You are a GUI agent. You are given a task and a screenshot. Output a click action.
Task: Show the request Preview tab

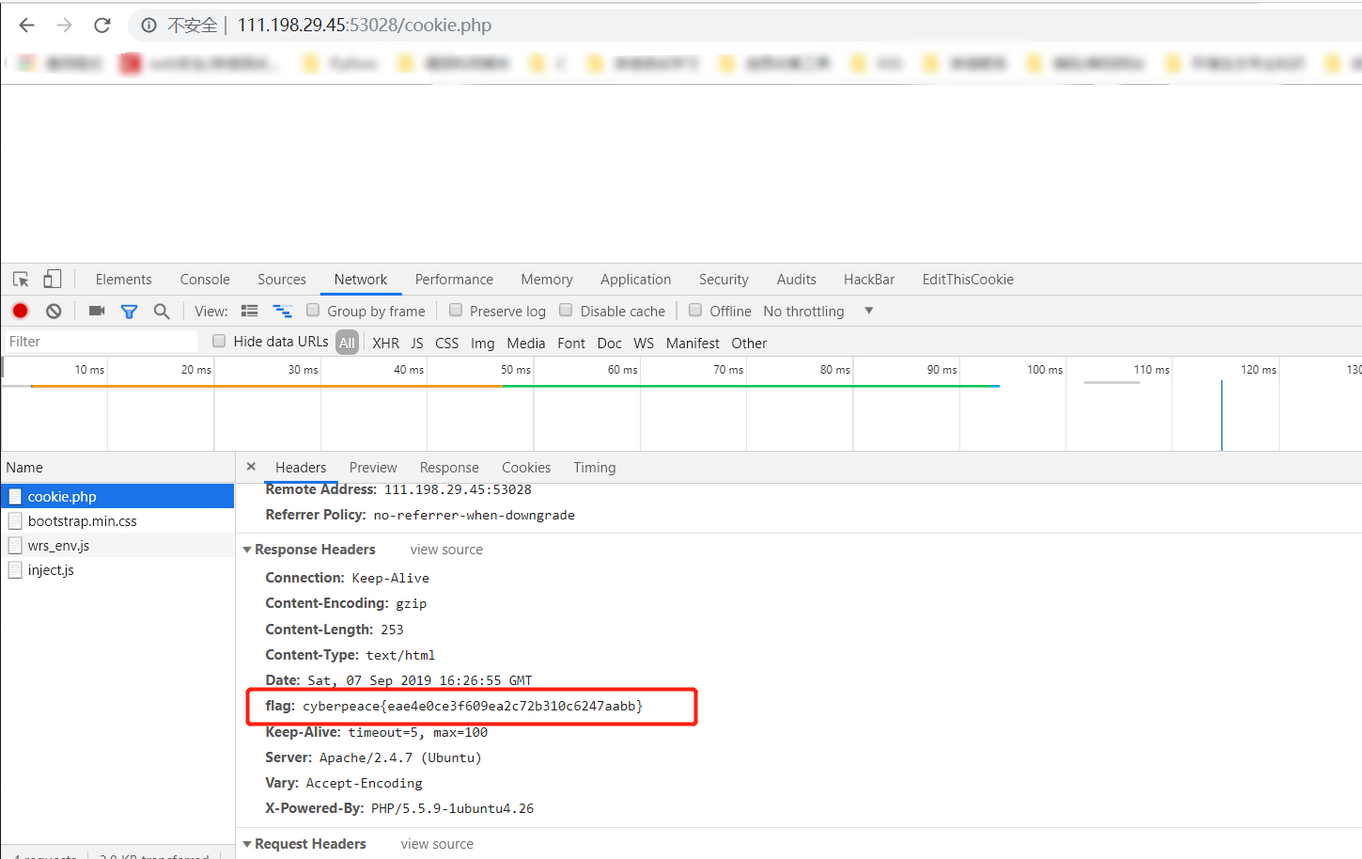click(373, 467)
